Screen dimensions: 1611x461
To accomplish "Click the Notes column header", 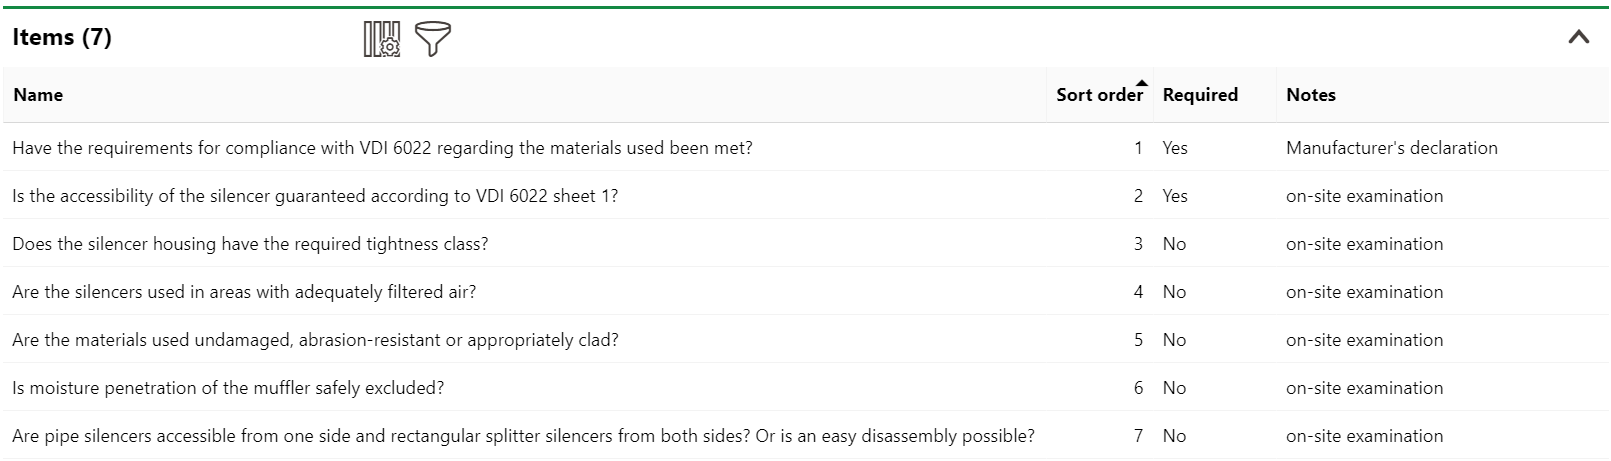I will click(1310, 95).
